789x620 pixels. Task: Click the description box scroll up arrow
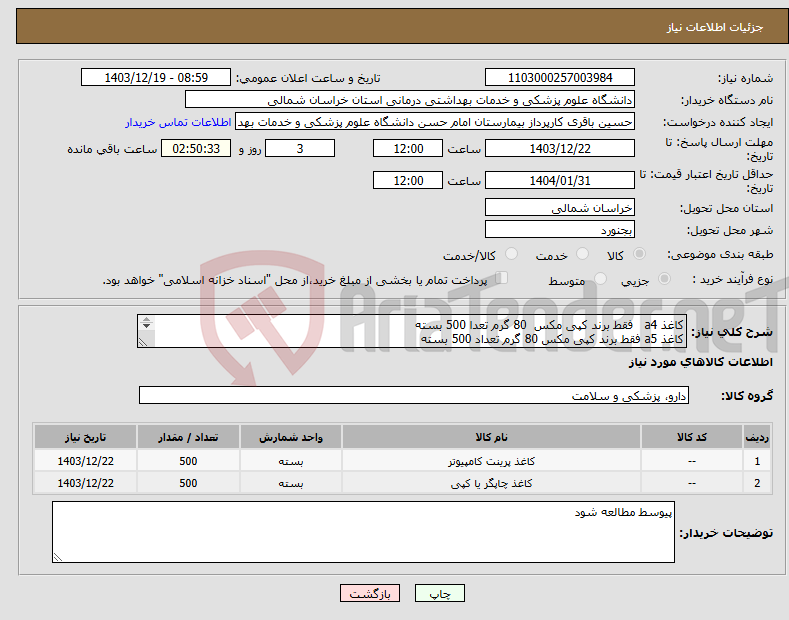146,319
